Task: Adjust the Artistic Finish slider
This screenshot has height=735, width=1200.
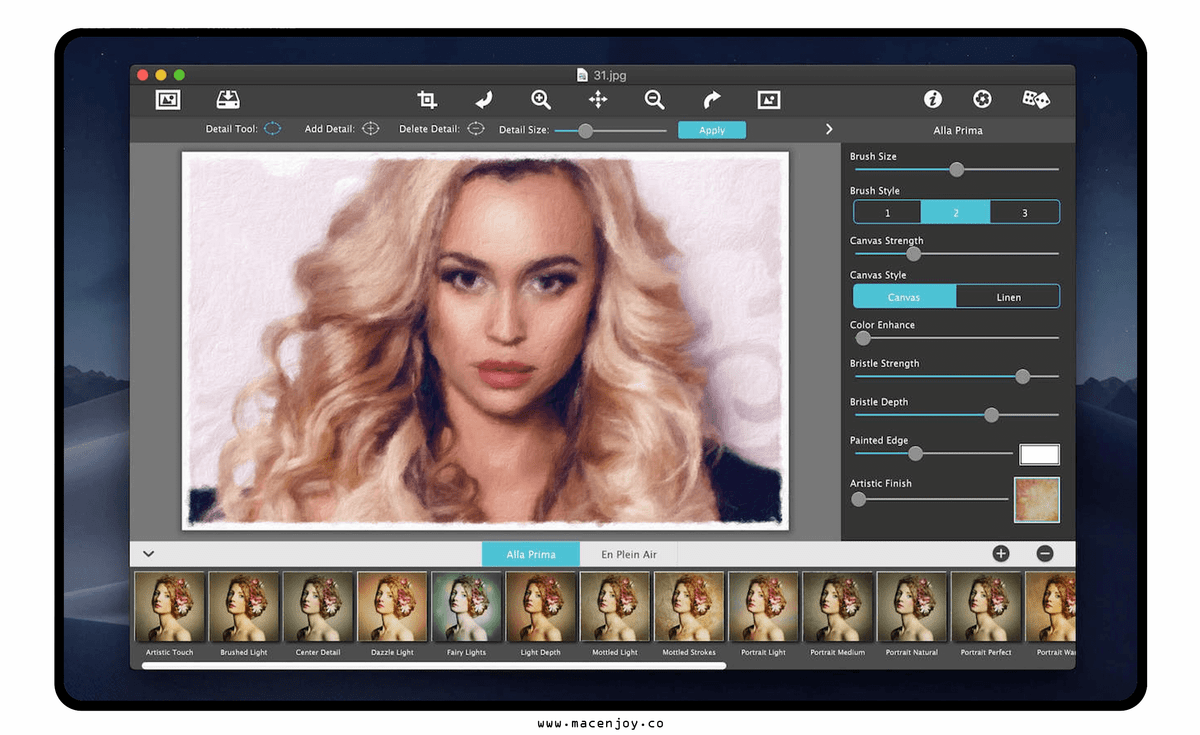Action: tap(929, 498)
